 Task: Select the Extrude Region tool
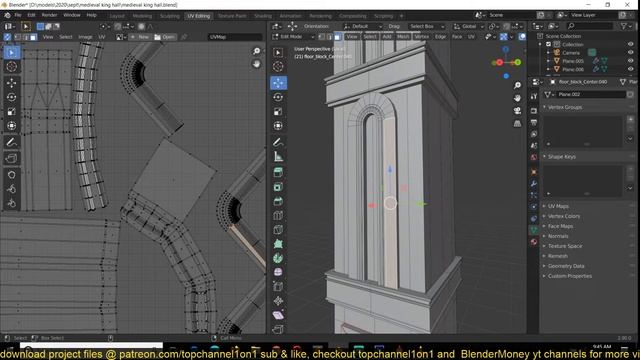pos(278,172)
